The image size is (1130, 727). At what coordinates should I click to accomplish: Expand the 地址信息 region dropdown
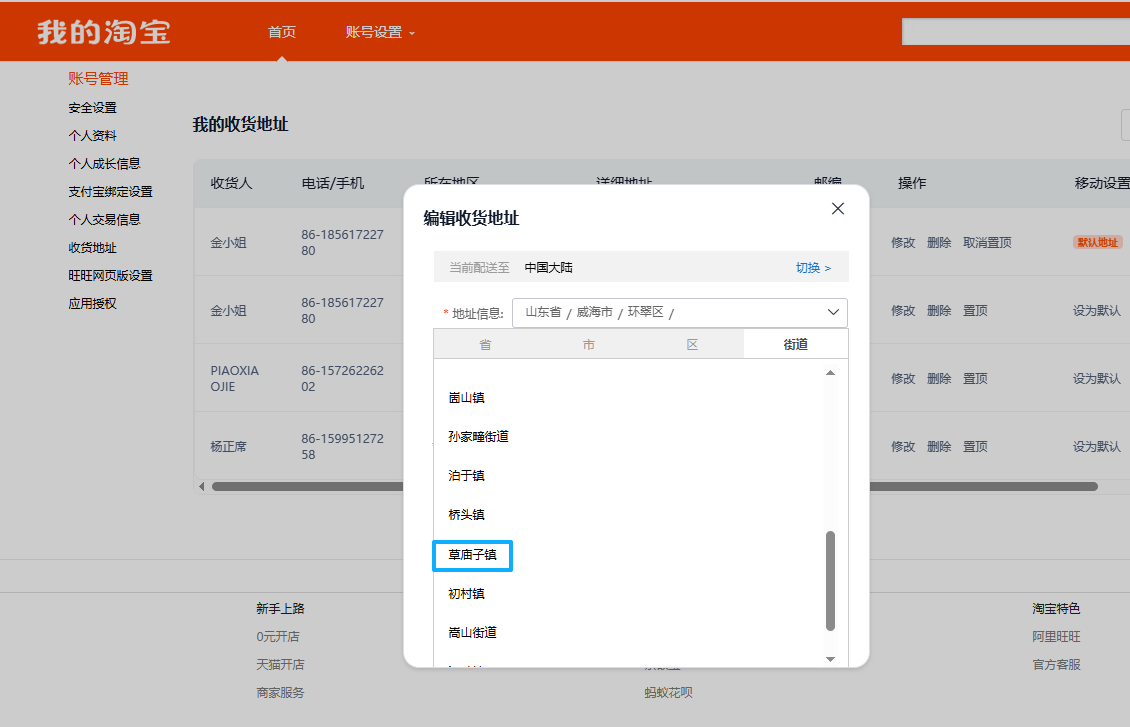pos(833,313)
